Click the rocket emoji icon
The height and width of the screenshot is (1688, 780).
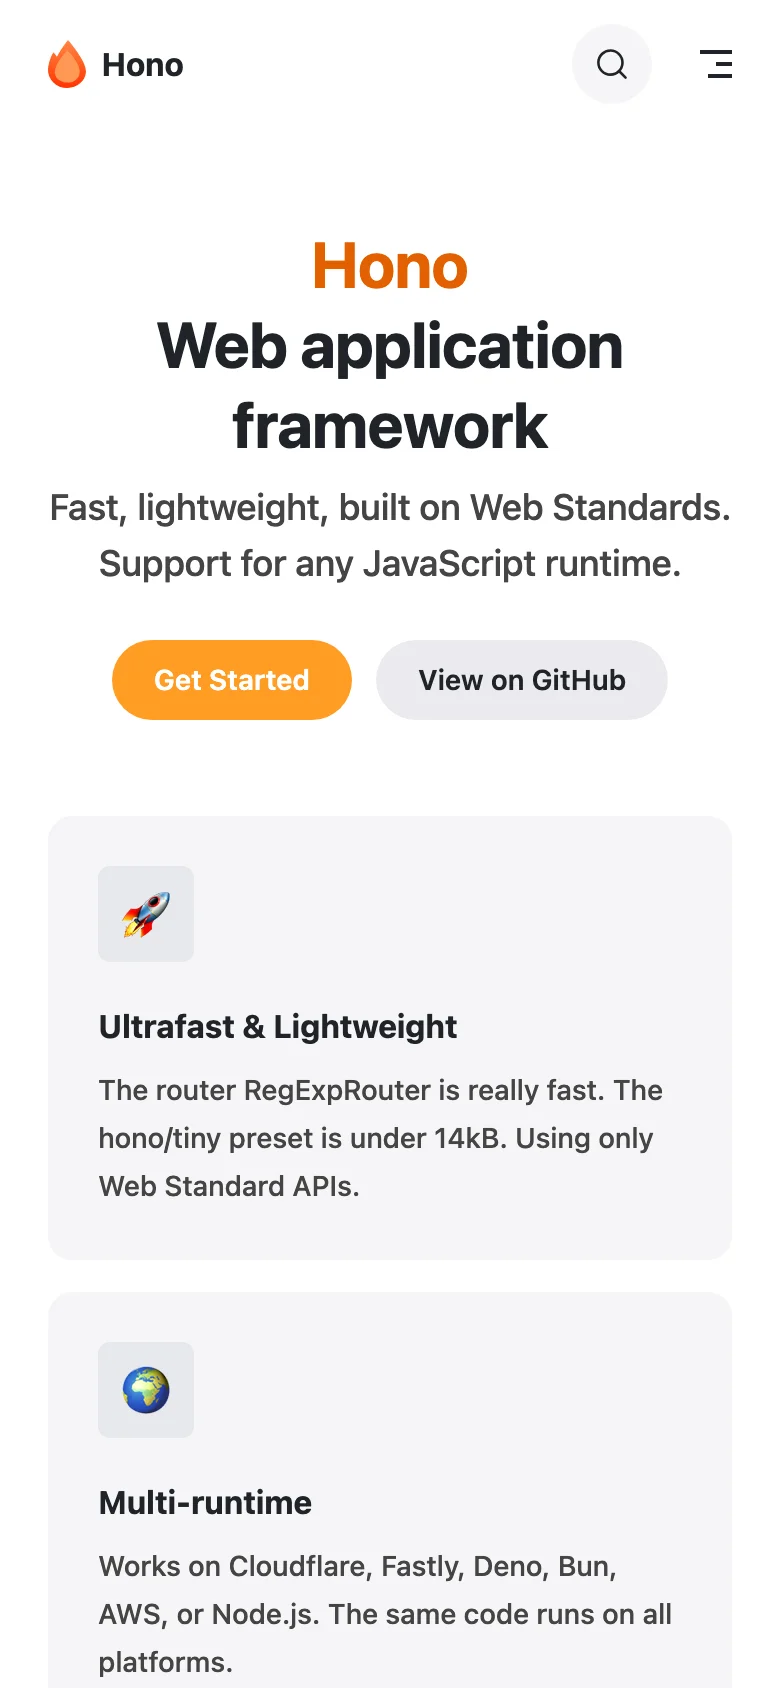pyautogui.click(x=146, y=914)
